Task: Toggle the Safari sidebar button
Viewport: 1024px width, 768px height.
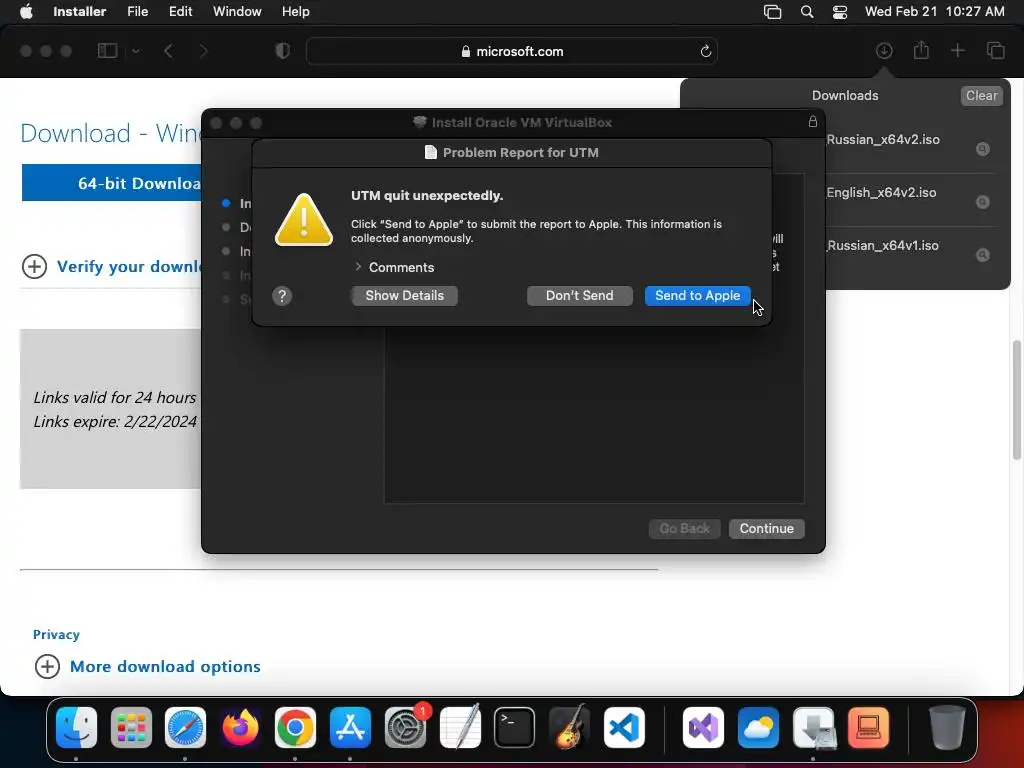Action: (107, 51)
